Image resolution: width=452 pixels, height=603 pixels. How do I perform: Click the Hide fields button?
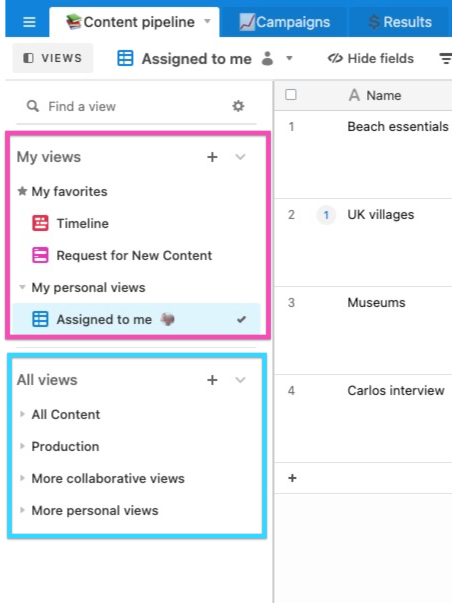tap(371, 58)
